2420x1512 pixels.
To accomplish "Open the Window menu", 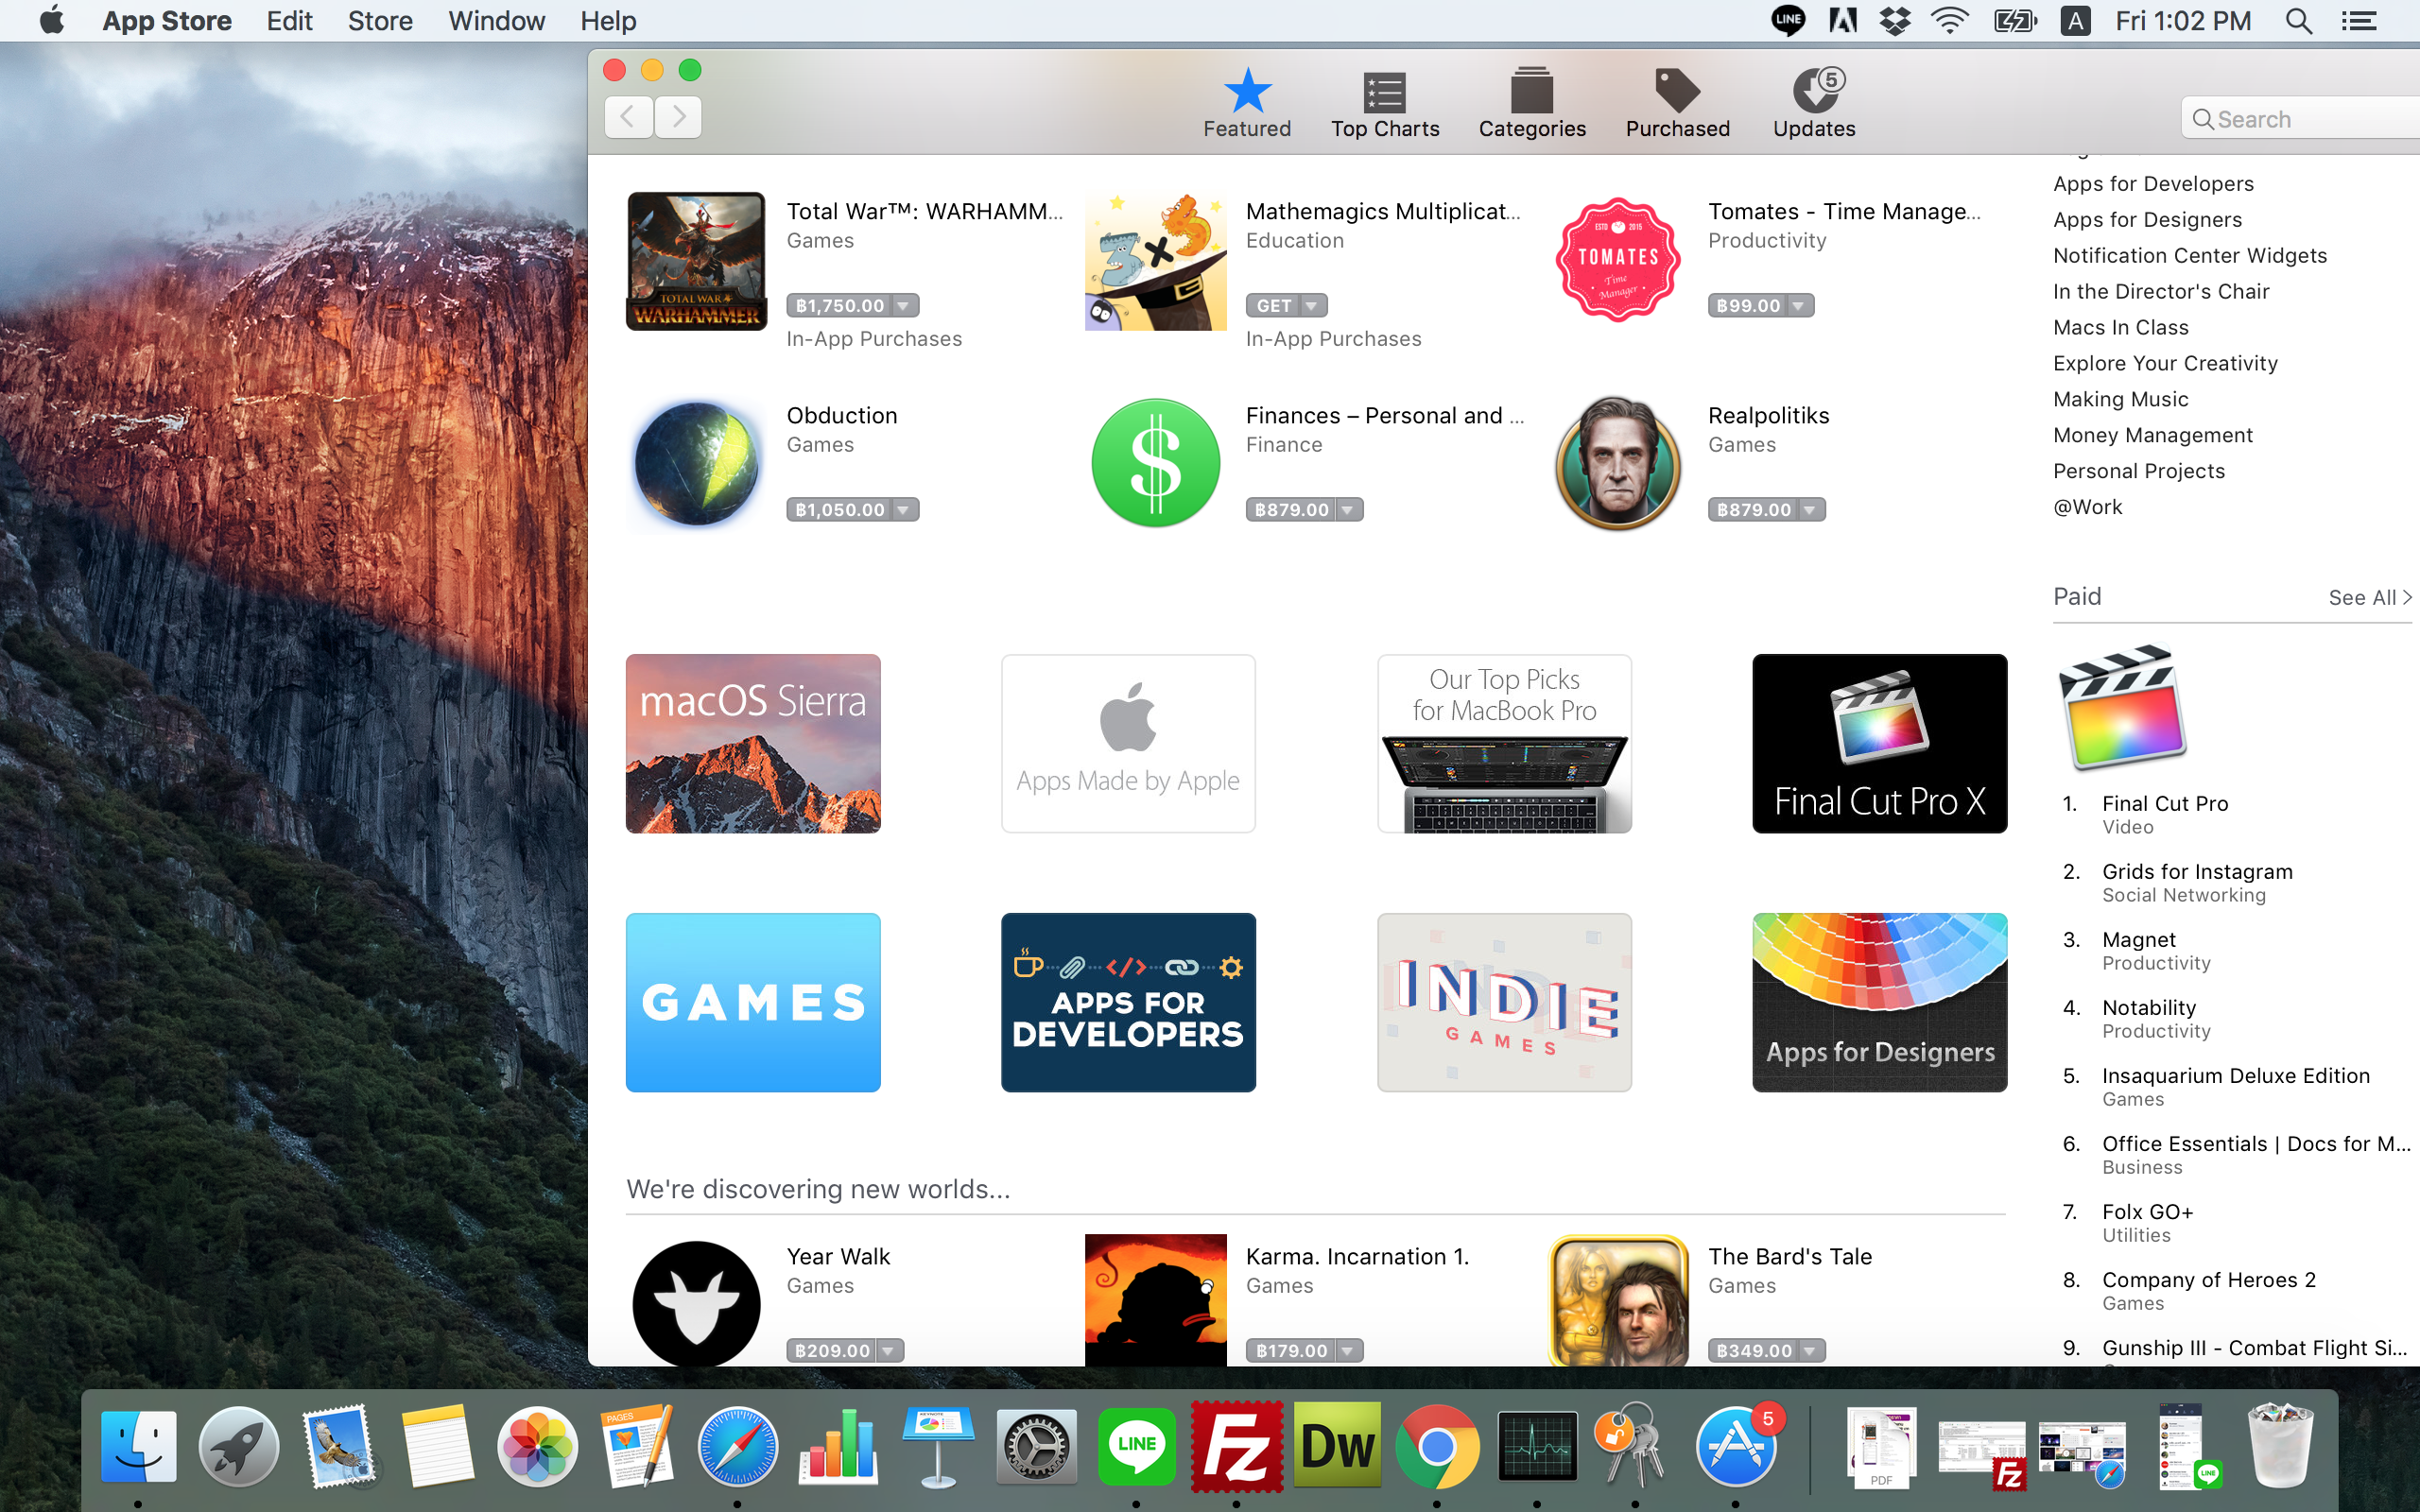I will click(x=496, y=21).
